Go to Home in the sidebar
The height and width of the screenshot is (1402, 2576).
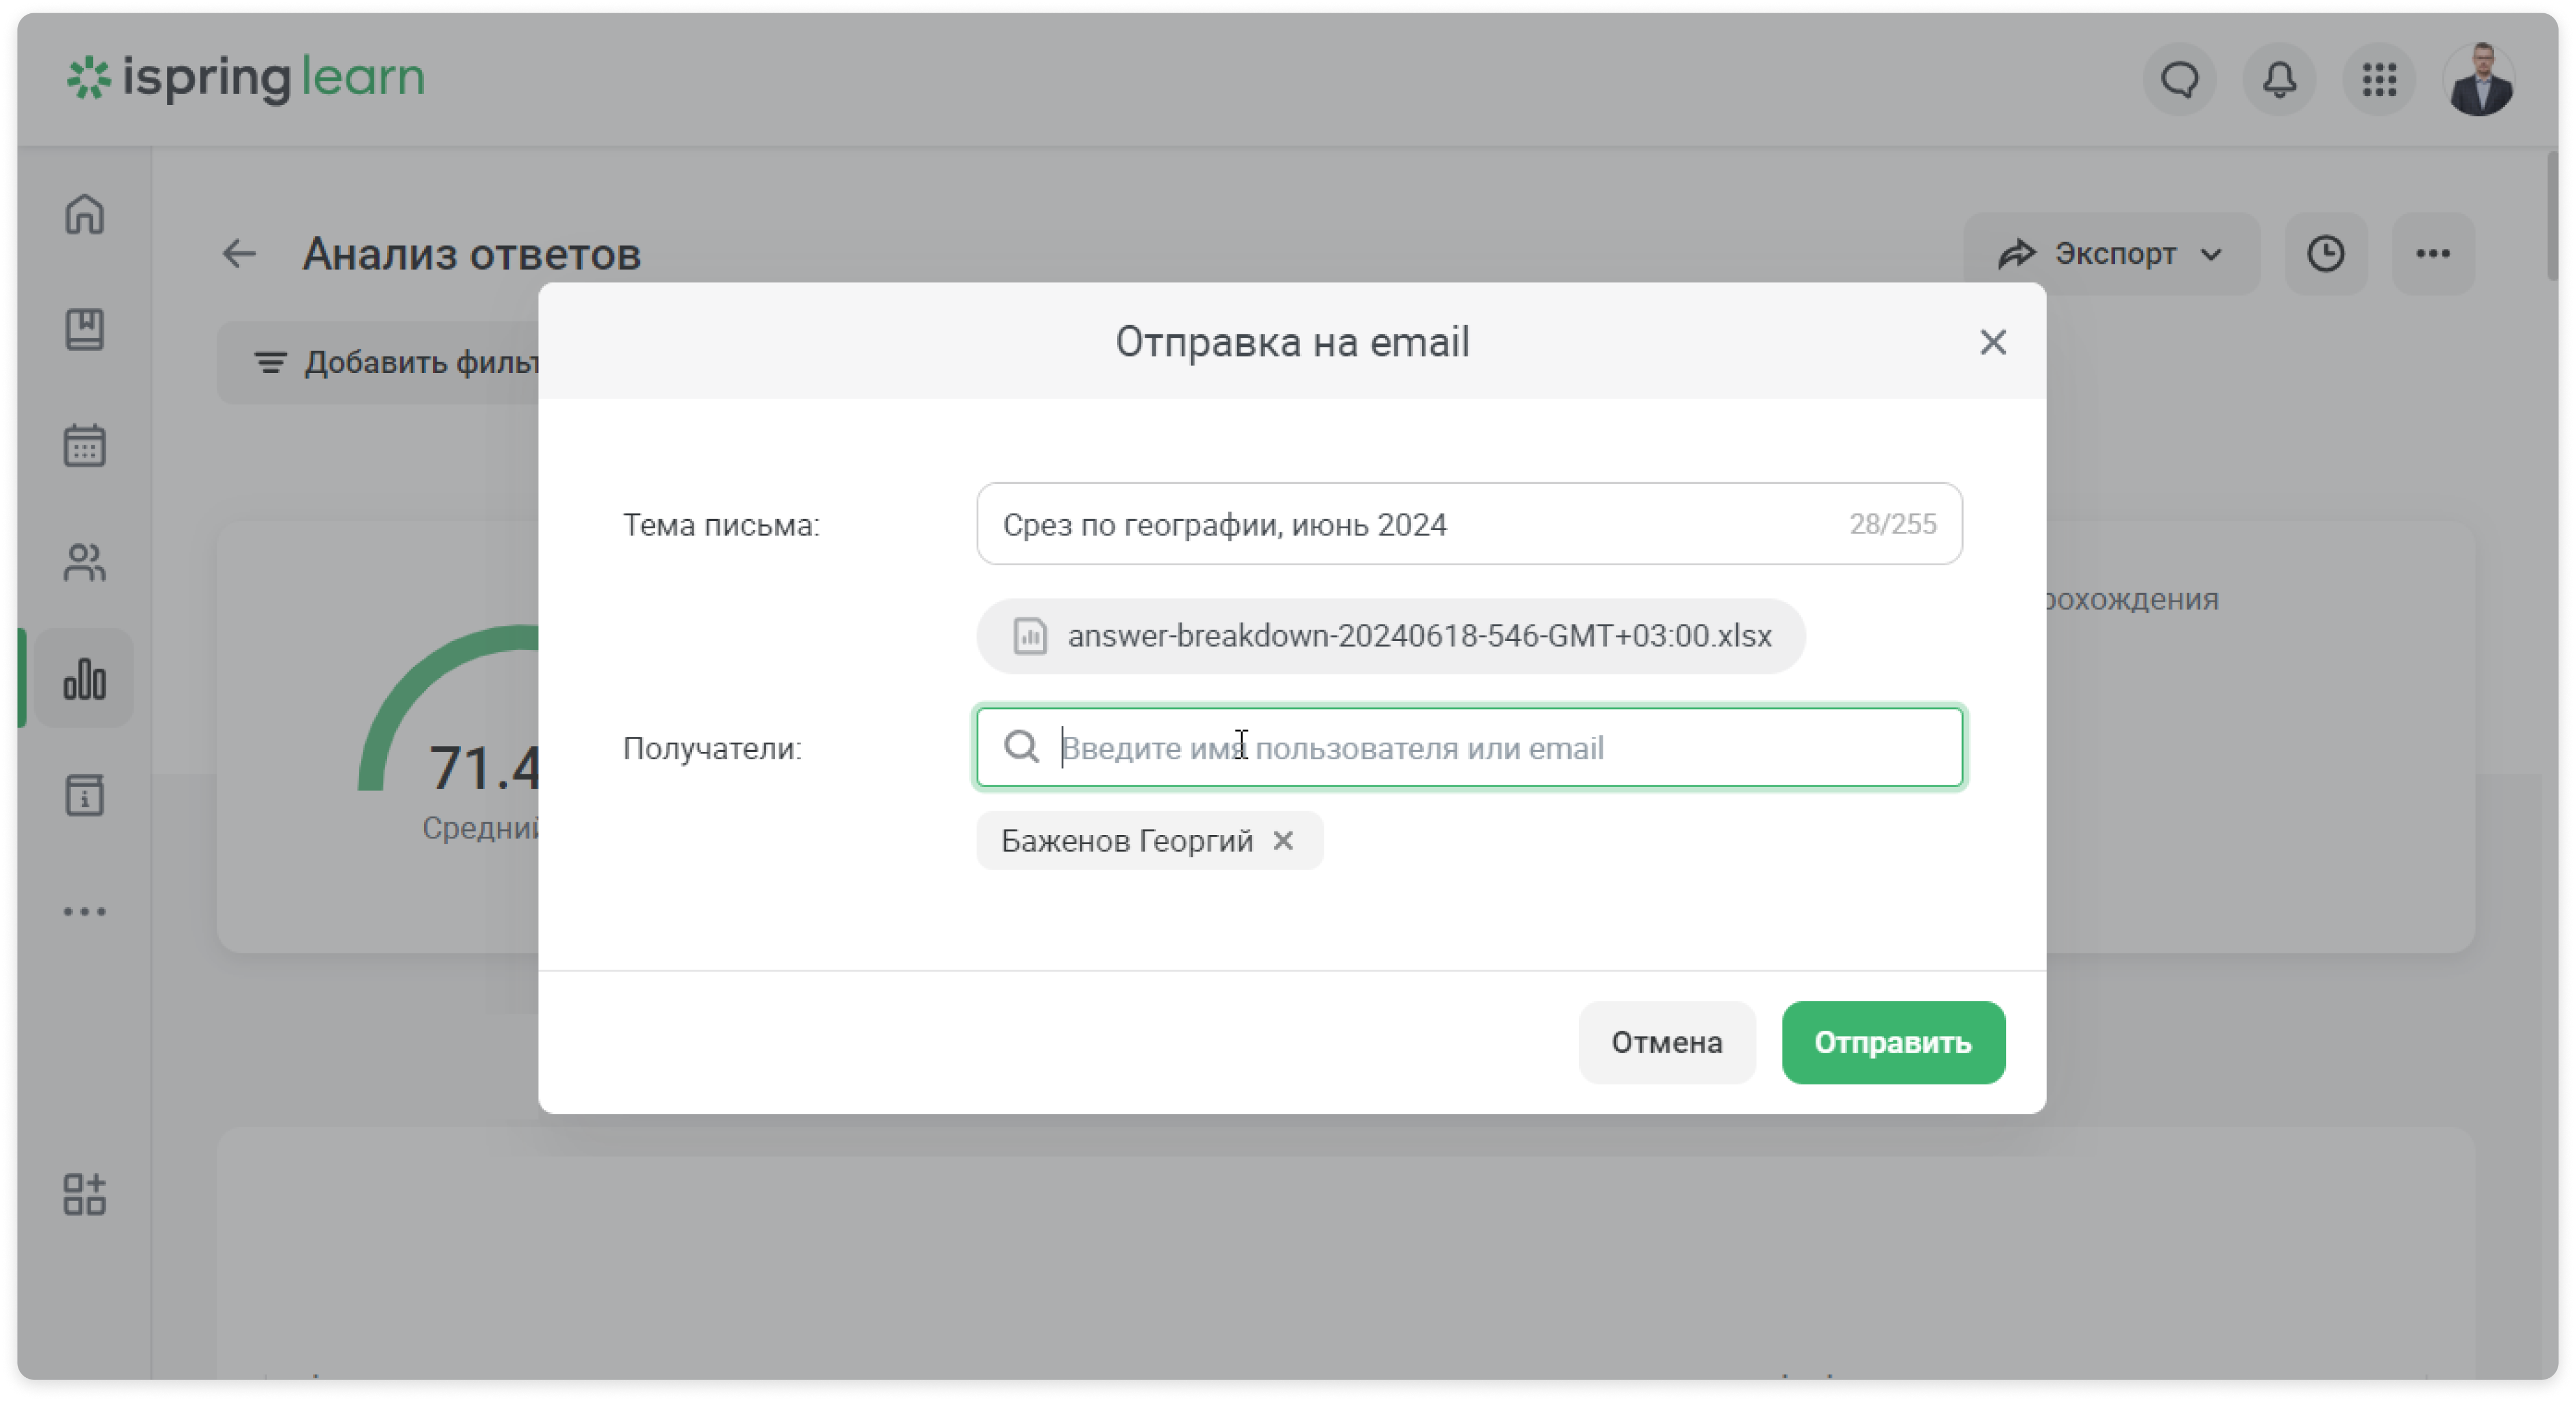click(x=85, y=213)
